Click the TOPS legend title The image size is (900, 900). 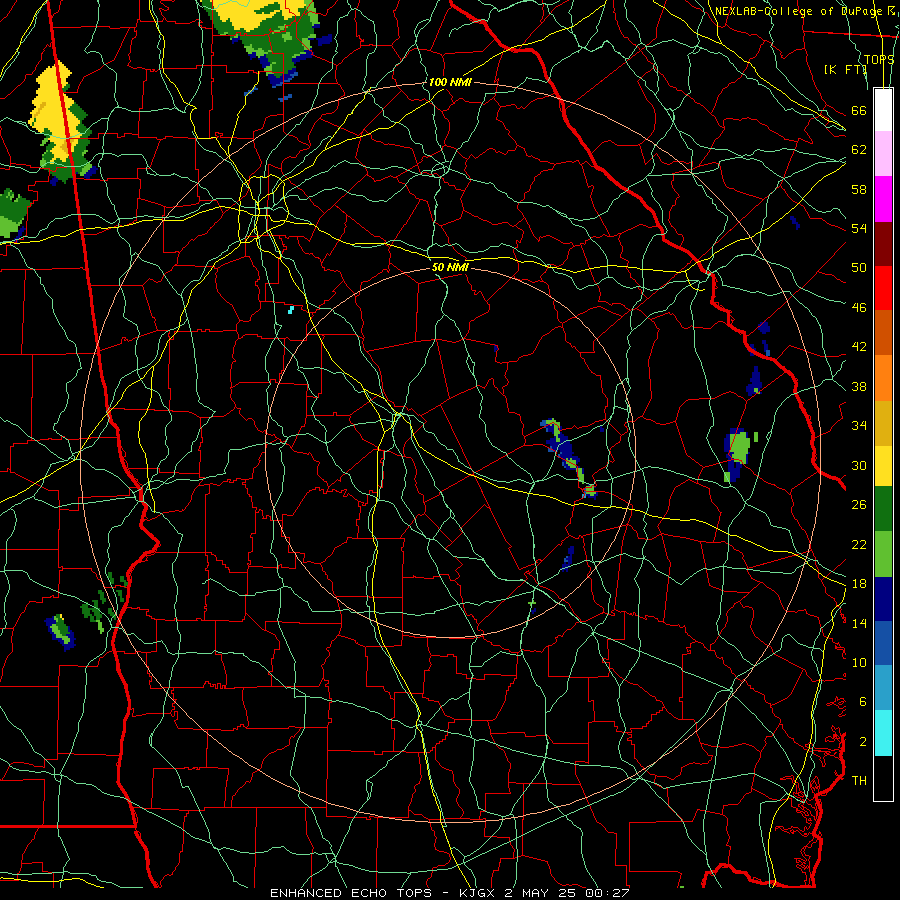pos(878,59)
